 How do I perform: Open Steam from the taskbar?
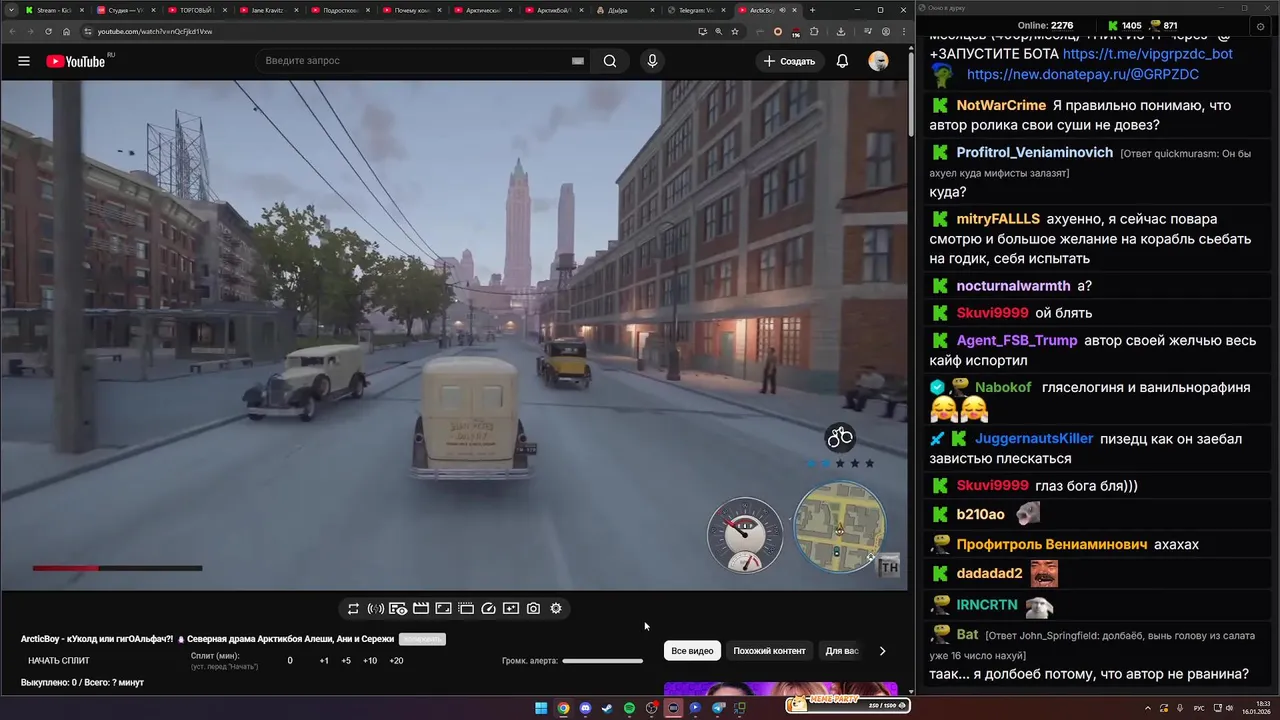(607, 708)
